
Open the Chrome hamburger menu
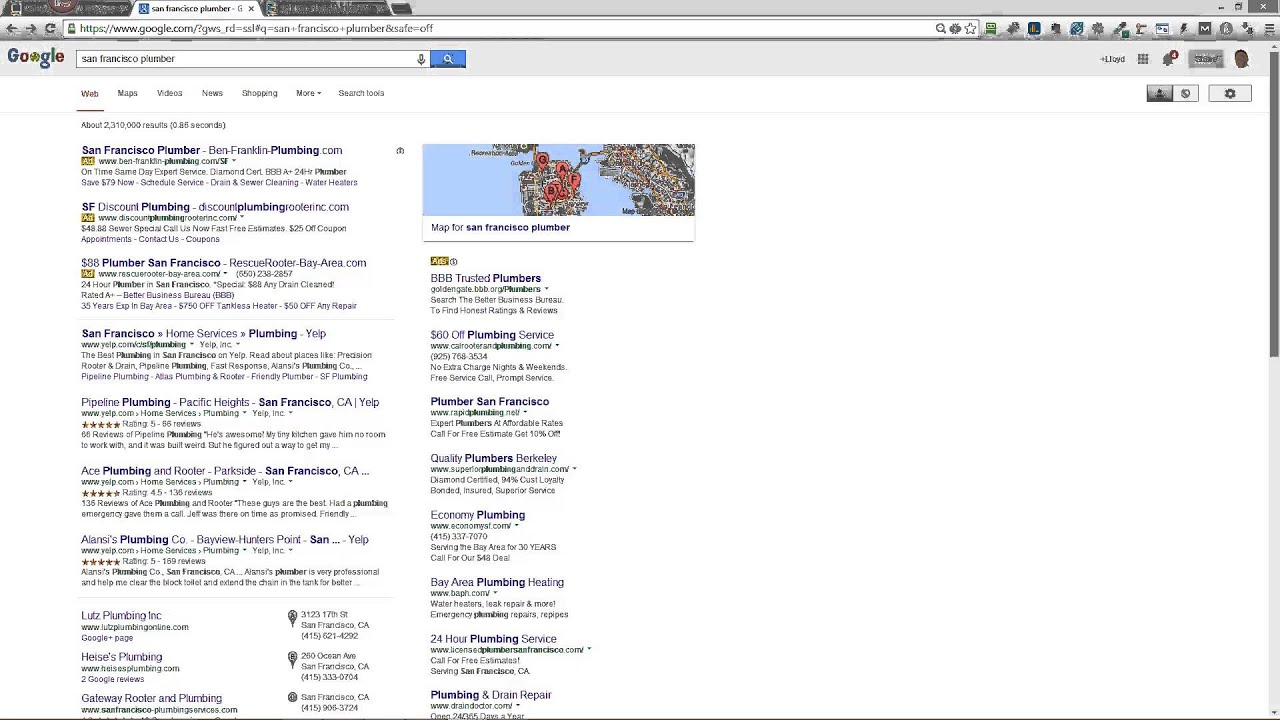pos(1270,29)
